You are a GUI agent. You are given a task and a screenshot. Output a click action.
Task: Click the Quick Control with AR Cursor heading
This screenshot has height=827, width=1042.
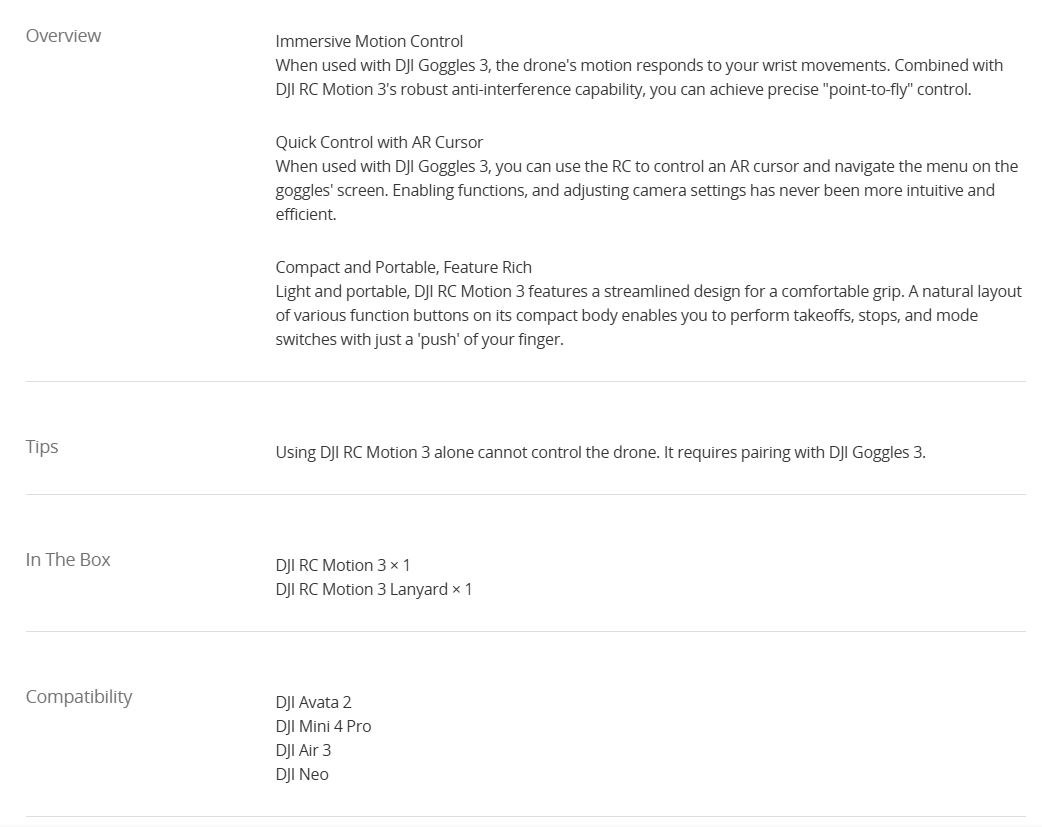tap(379, 142)
